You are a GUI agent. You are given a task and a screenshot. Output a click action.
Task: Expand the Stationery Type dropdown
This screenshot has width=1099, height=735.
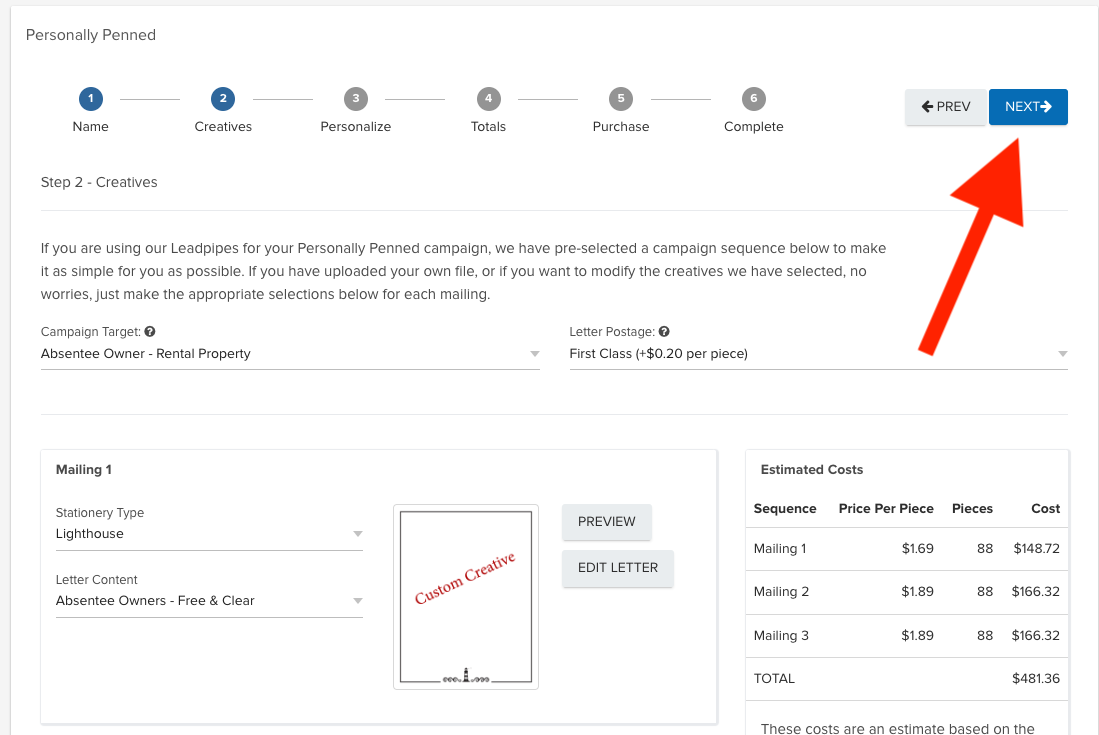[x=209, y=534]
